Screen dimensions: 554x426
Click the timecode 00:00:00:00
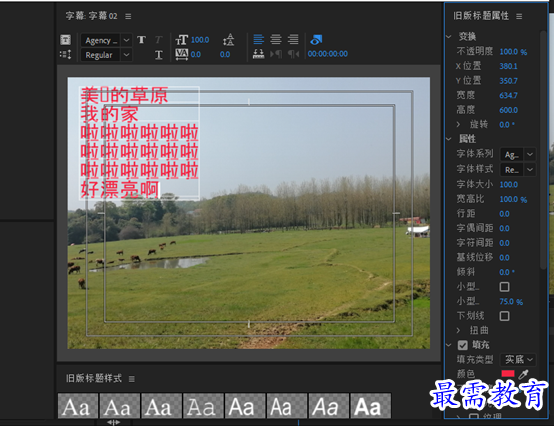pyautogui.click(x=328, y=54)
